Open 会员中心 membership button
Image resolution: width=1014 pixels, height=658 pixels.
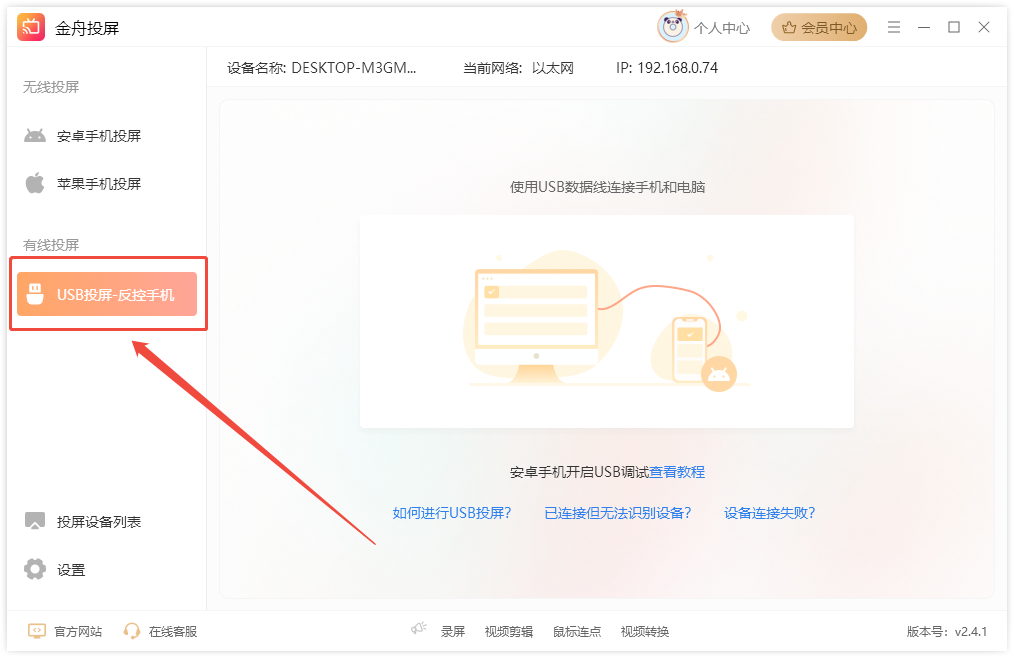click(819, 28)
